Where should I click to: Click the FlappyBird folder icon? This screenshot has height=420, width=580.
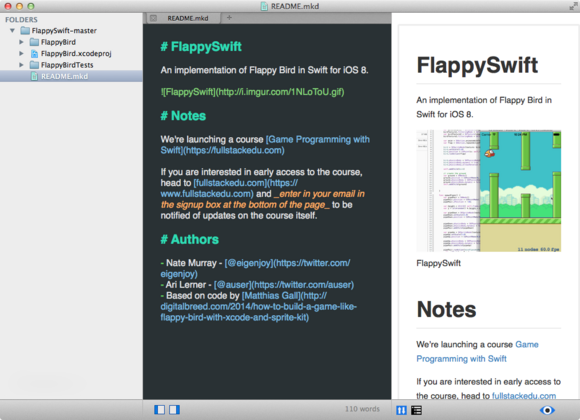[x=34, y=42]
